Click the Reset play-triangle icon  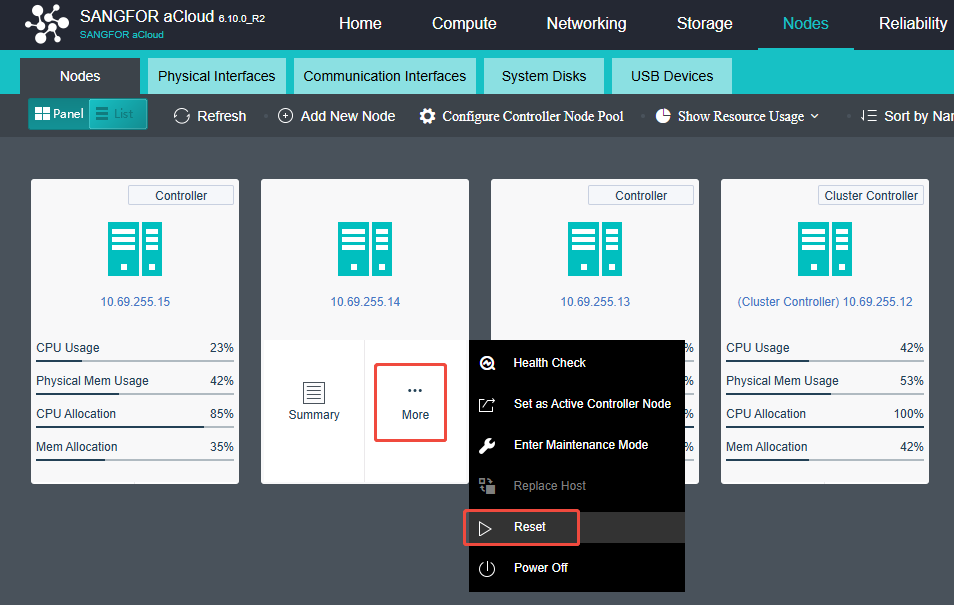(485, 528)
